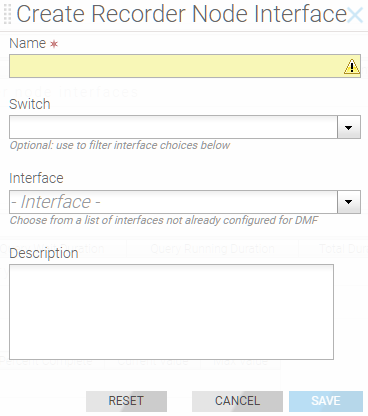The image size is (368, 416).
Task: Close the Create Recorder Node Interface dialog
Action: click(355, 15)
